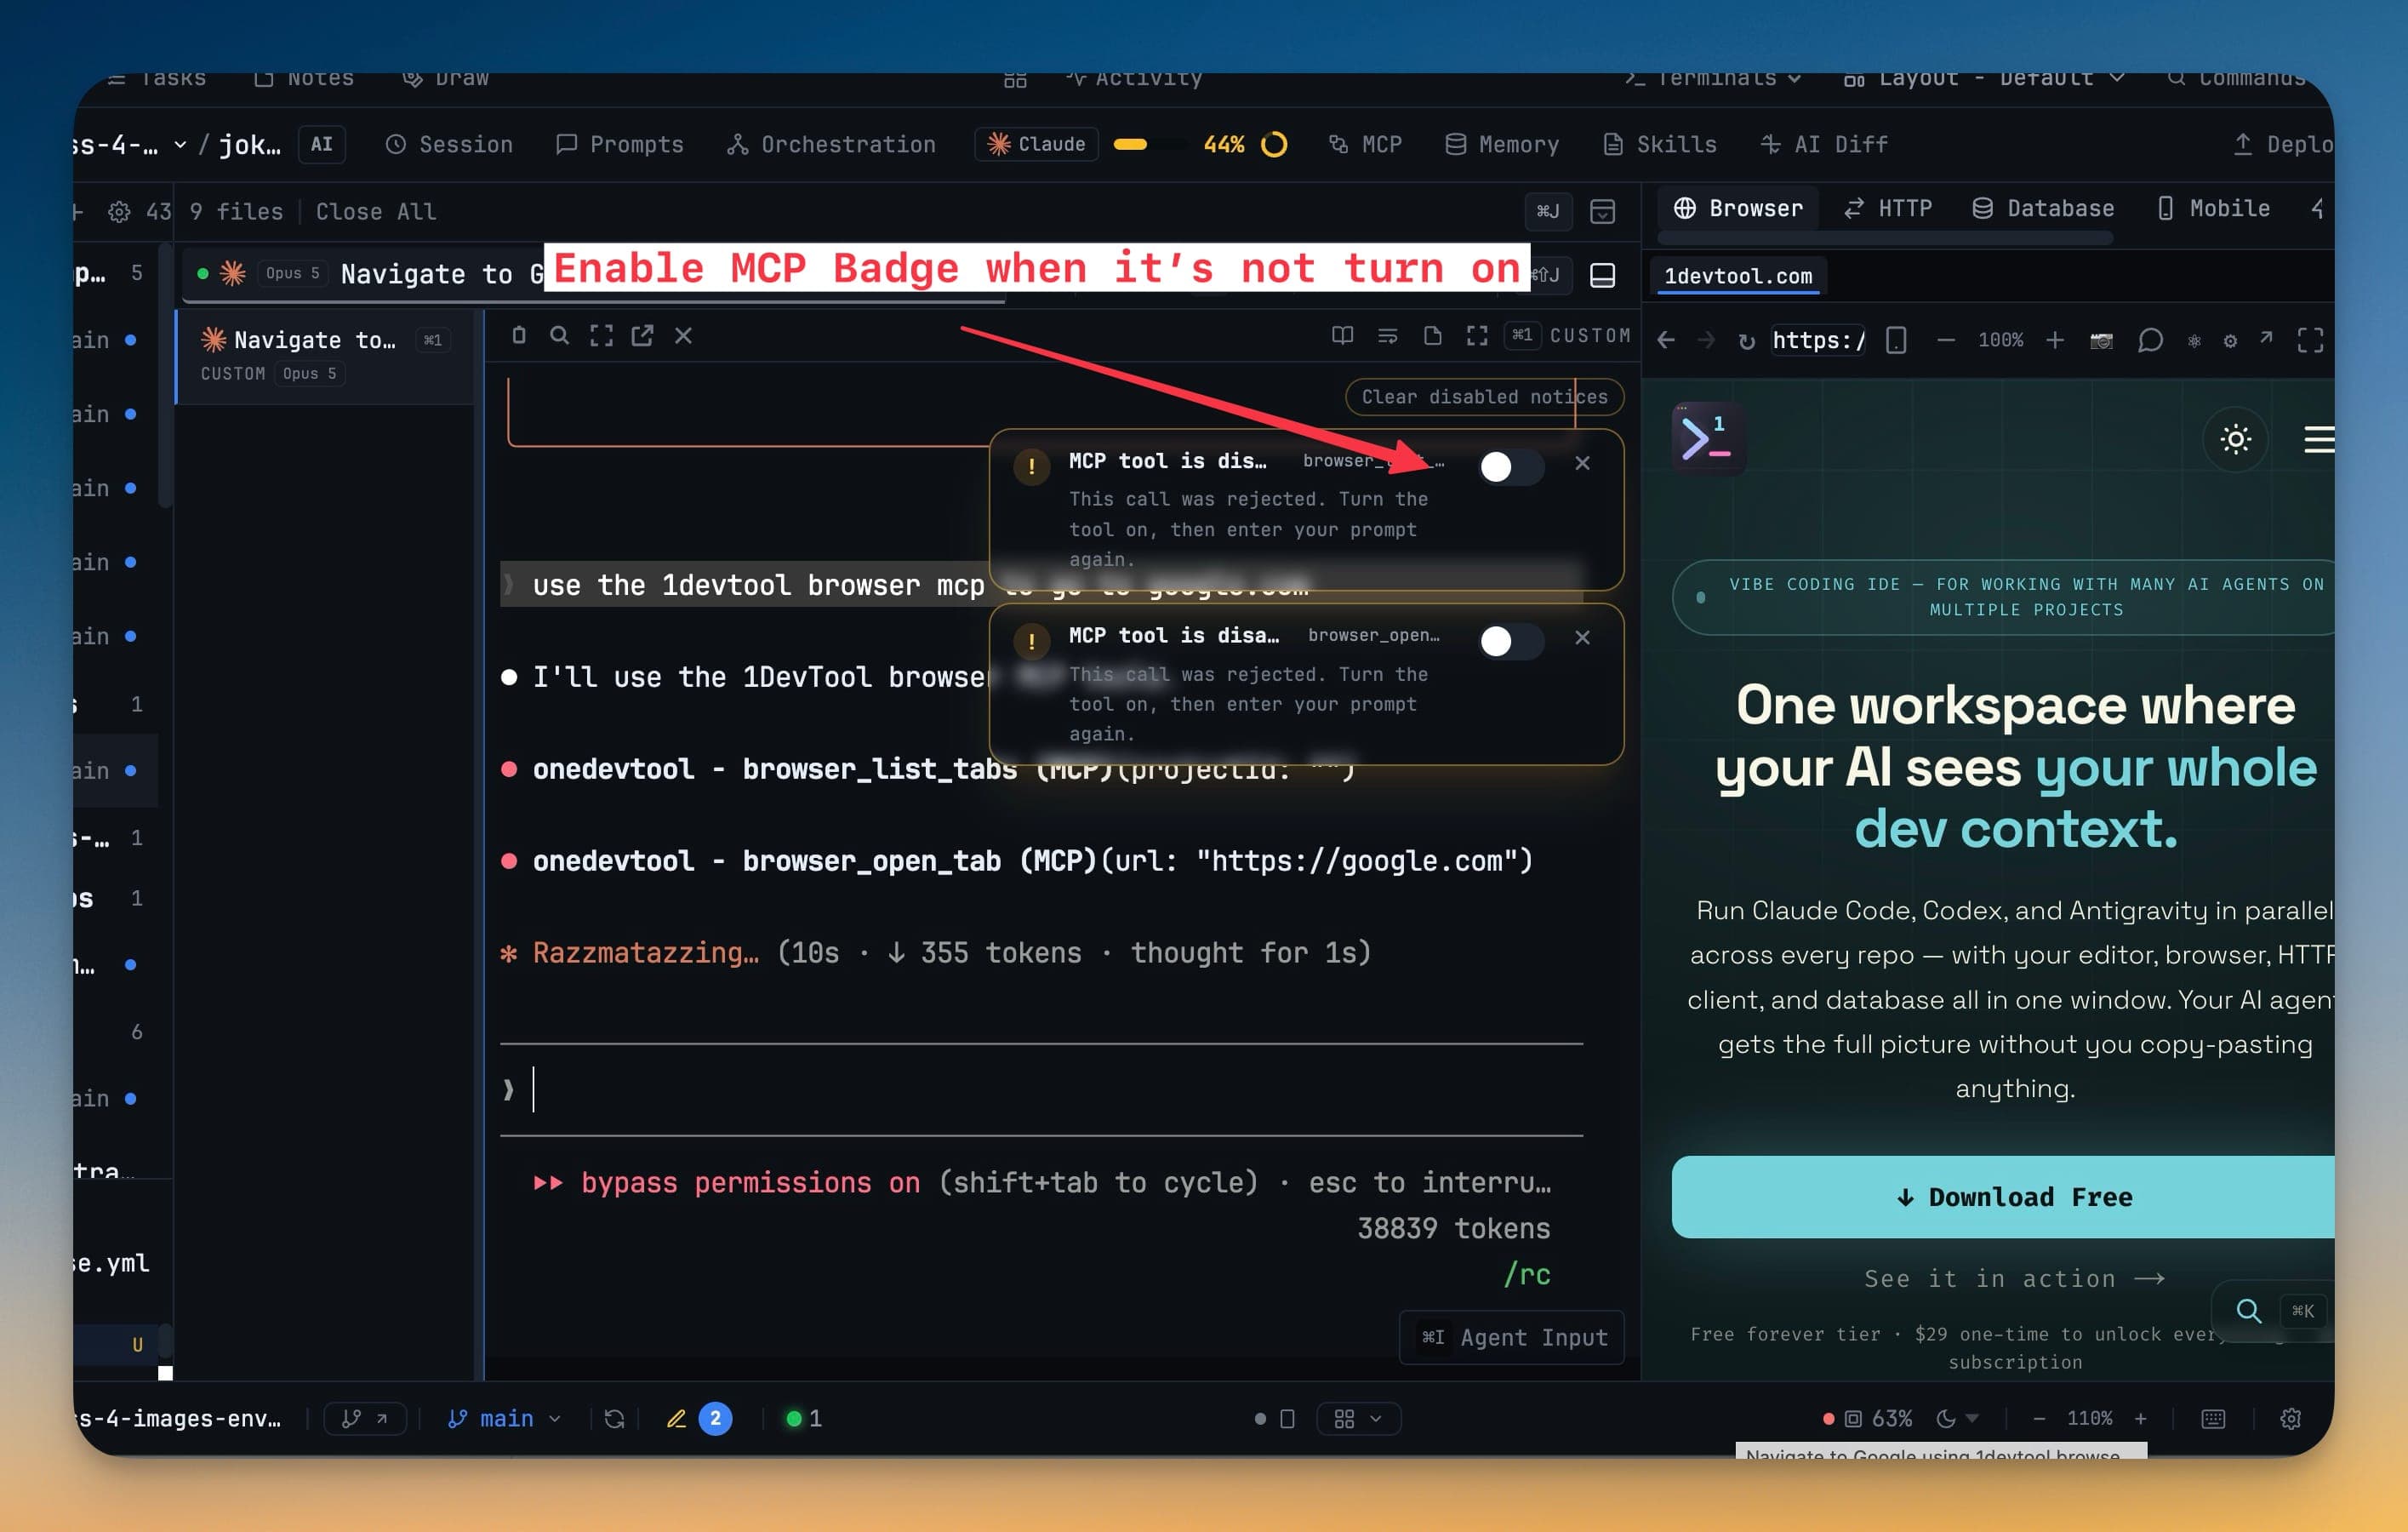Open the Orchestration tab
This screenshot has height=1532, width=2408.
831,144
